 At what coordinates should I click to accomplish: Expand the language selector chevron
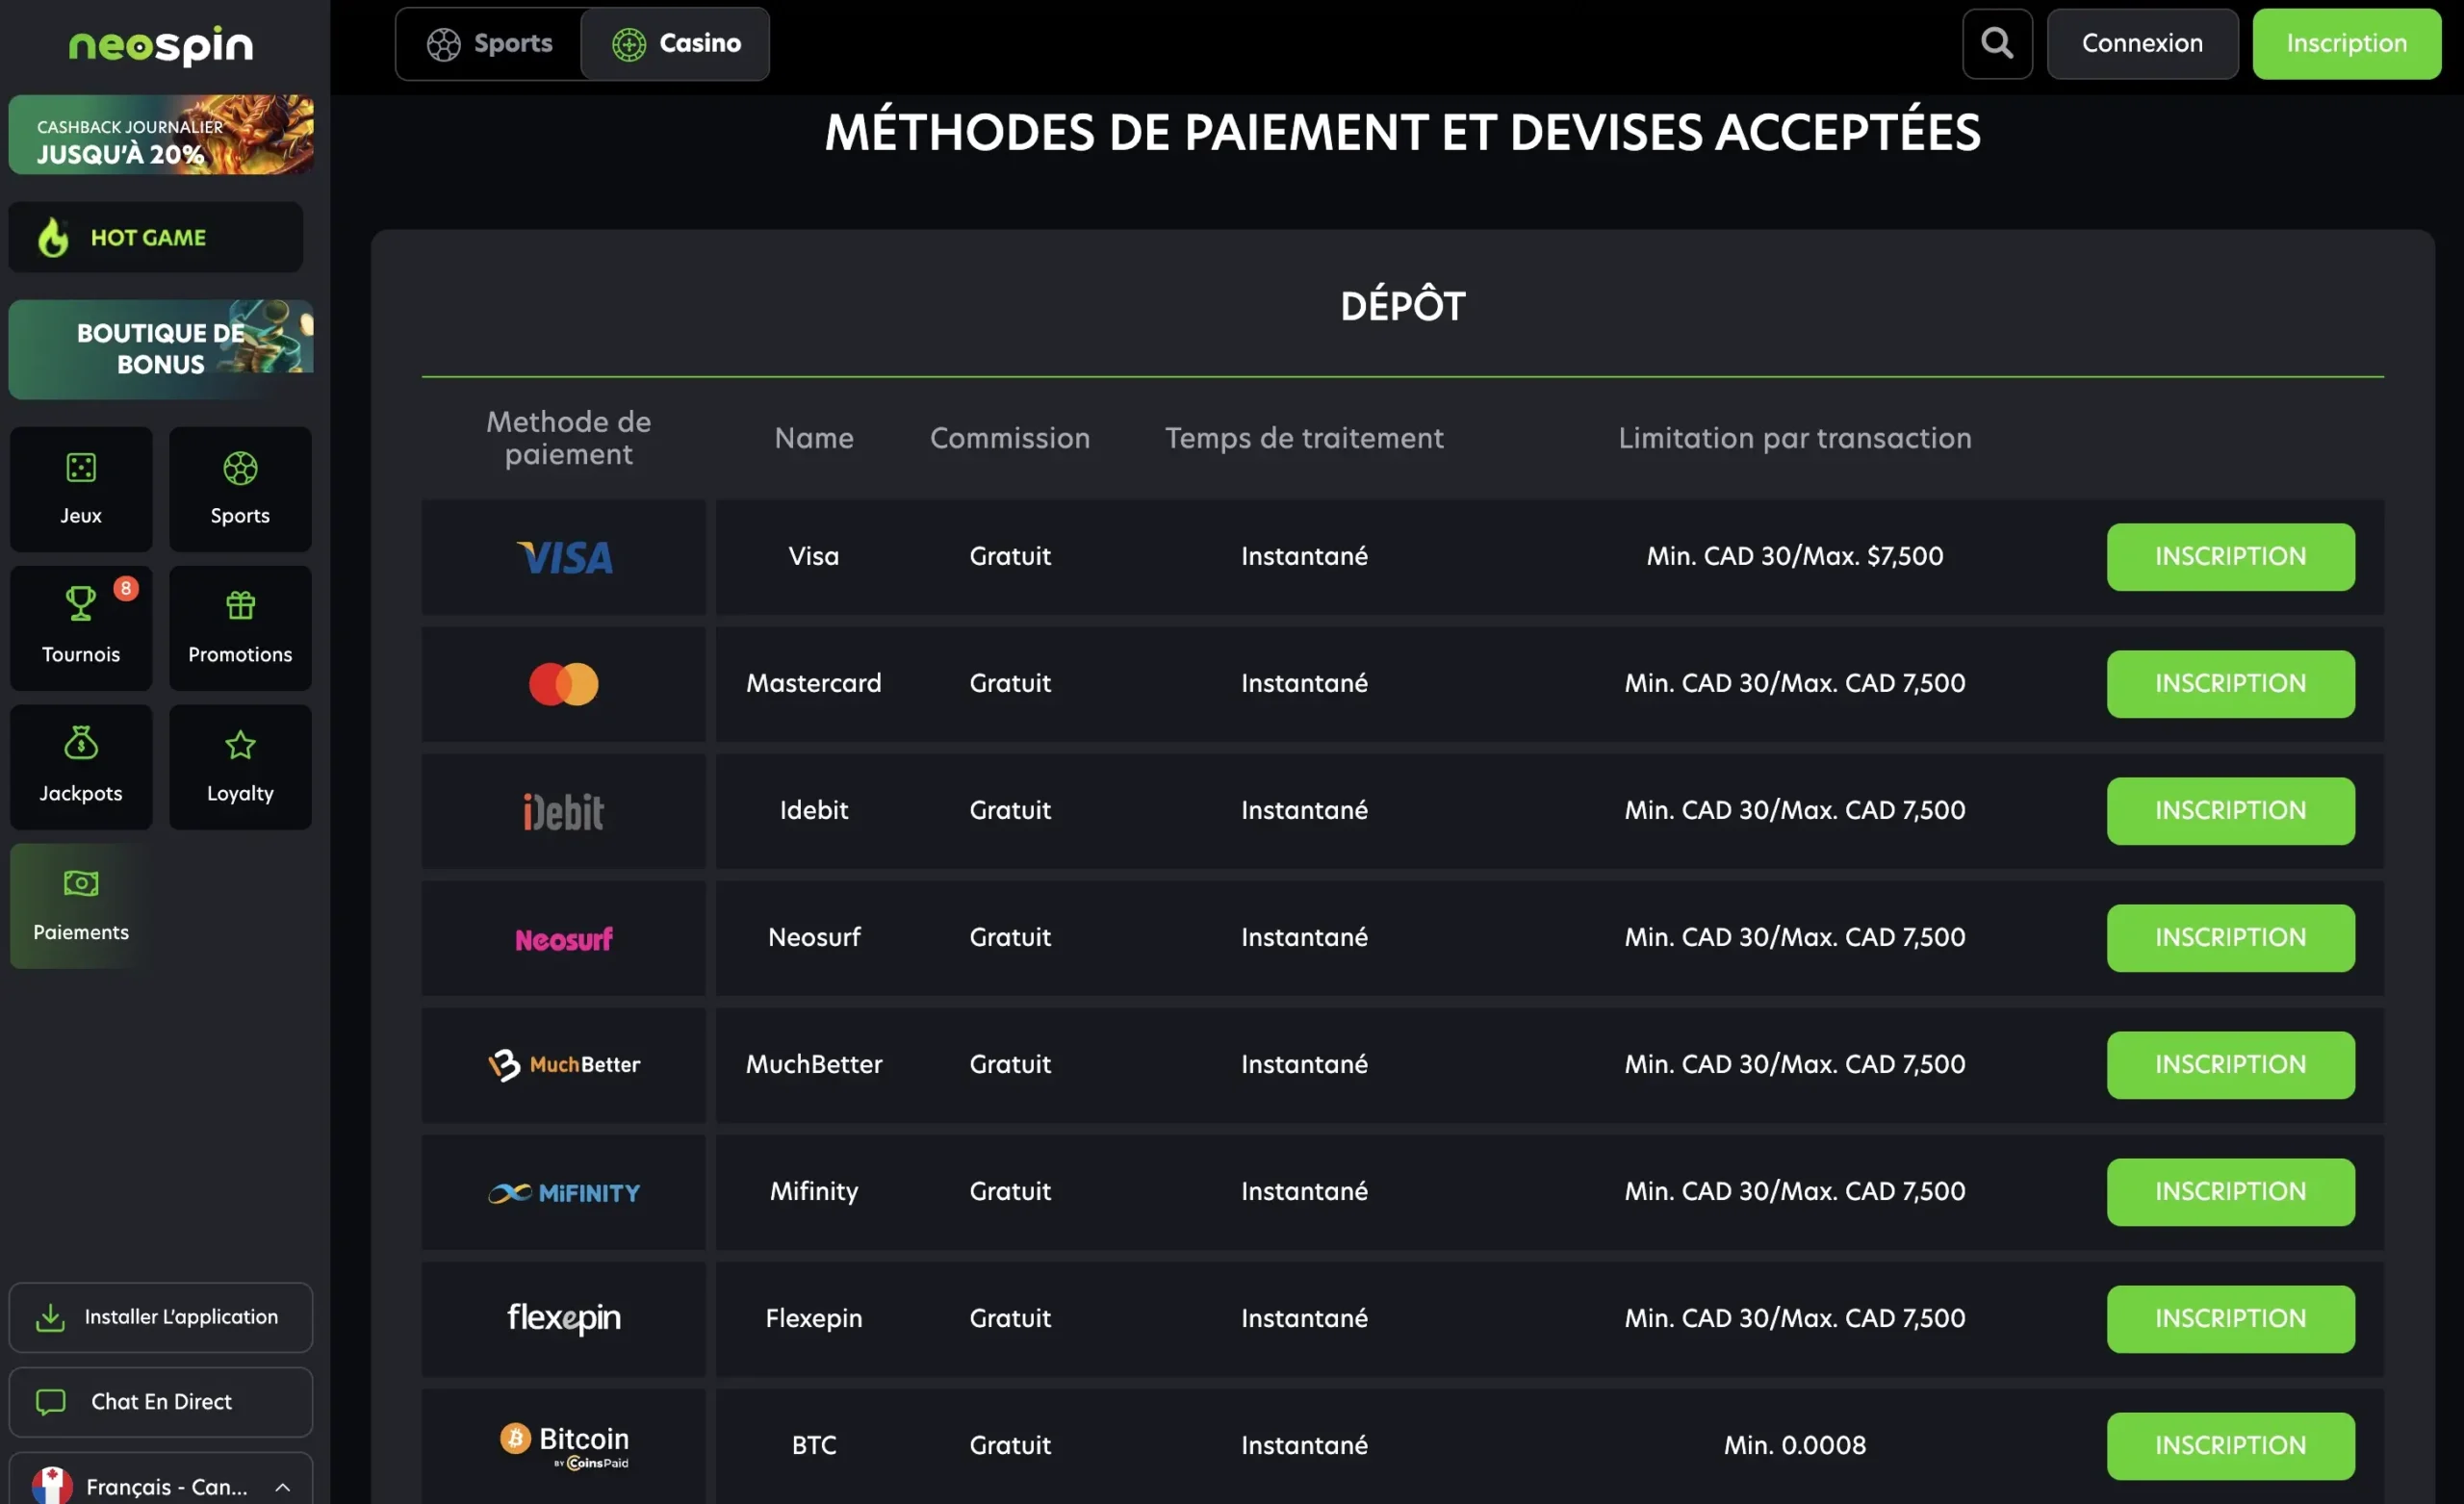click(x=283, y=1487)
